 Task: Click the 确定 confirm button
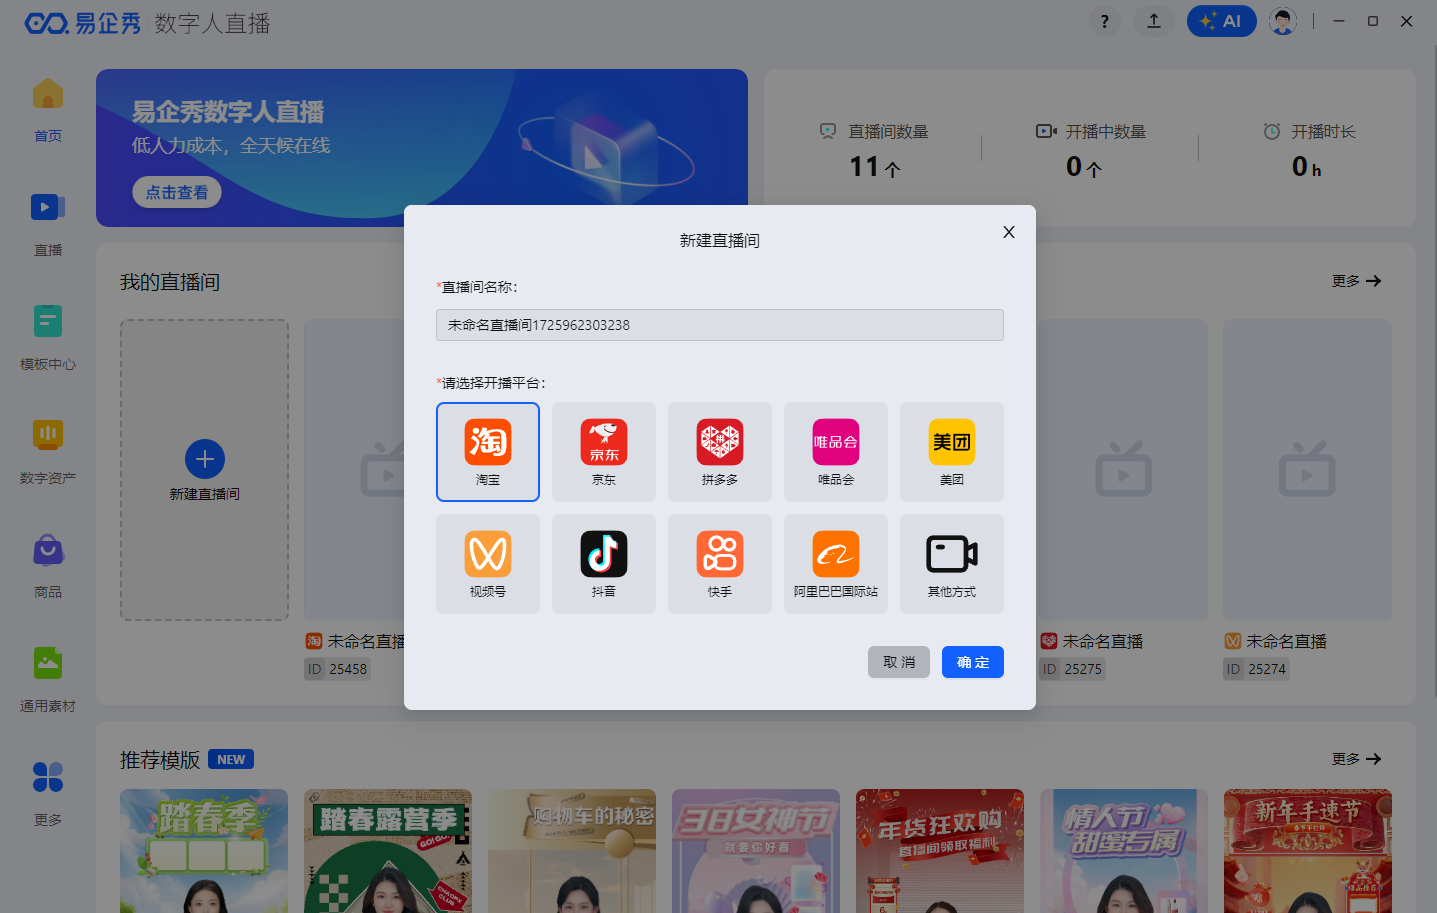pyautogui.click(x=973, y=662)
